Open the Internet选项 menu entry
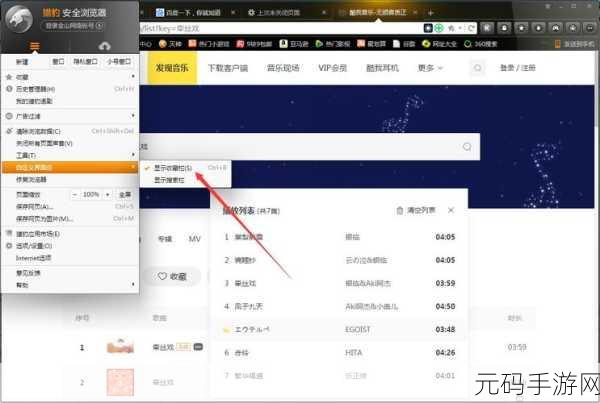 pos(70,258)
